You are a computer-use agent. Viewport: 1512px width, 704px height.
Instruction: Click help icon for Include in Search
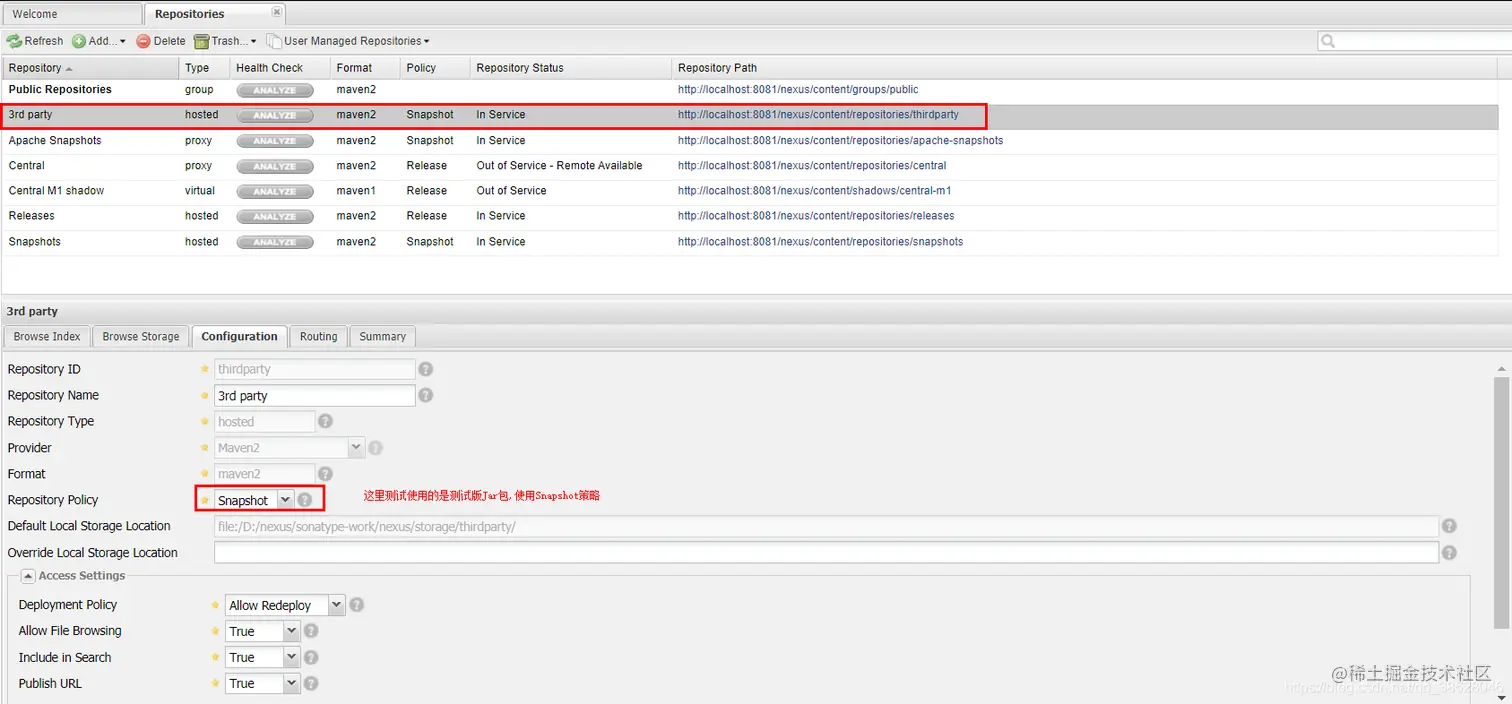pyautogui.click(x=311, y=657)
